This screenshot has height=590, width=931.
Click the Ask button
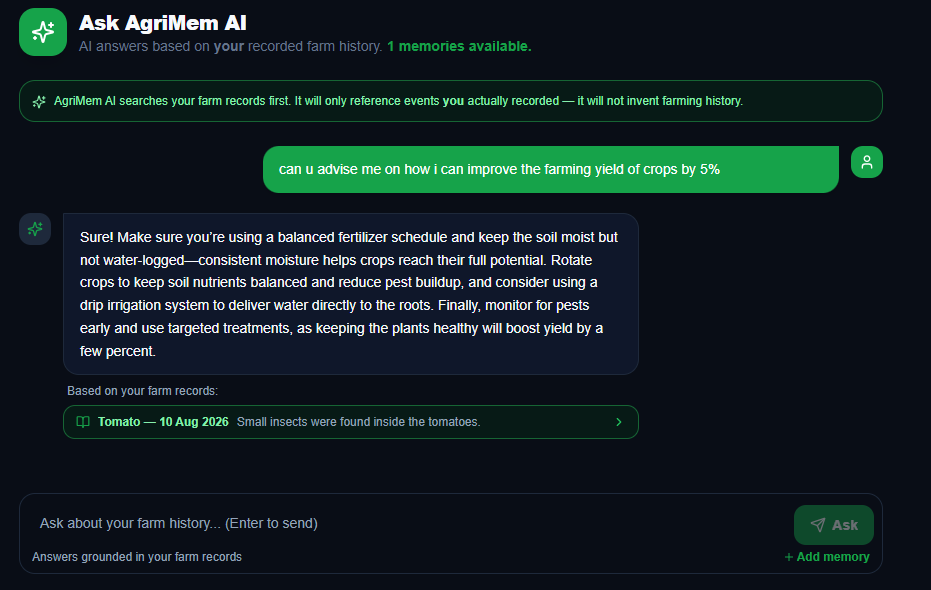[834, 525]
